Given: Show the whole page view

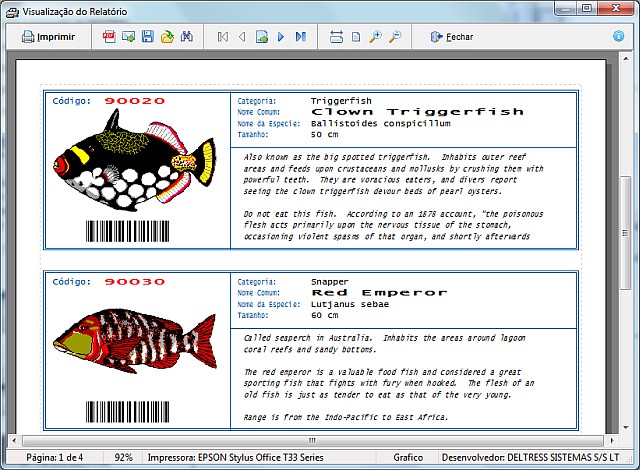Looking at the screenshot, I should [356, 37].
